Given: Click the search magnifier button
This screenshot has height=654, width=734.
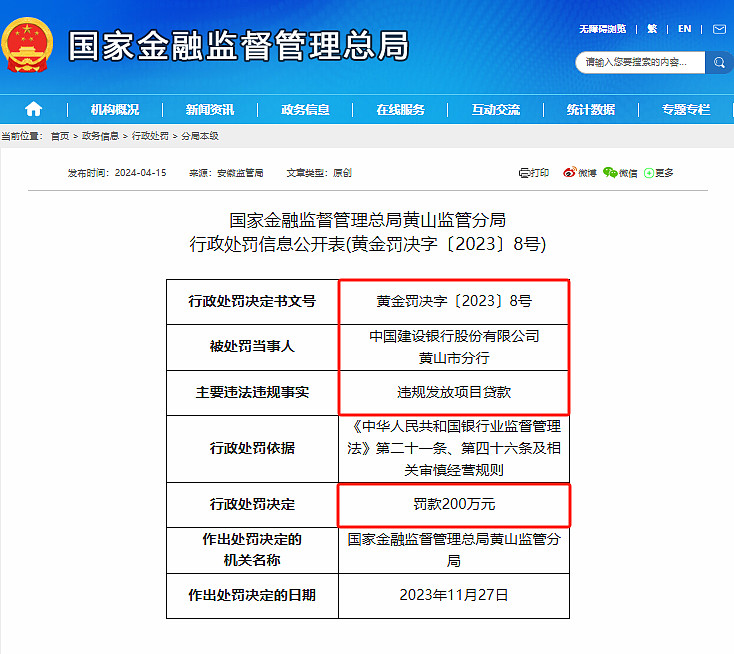Looking at the screenshot, I should (x=719, y=62).
